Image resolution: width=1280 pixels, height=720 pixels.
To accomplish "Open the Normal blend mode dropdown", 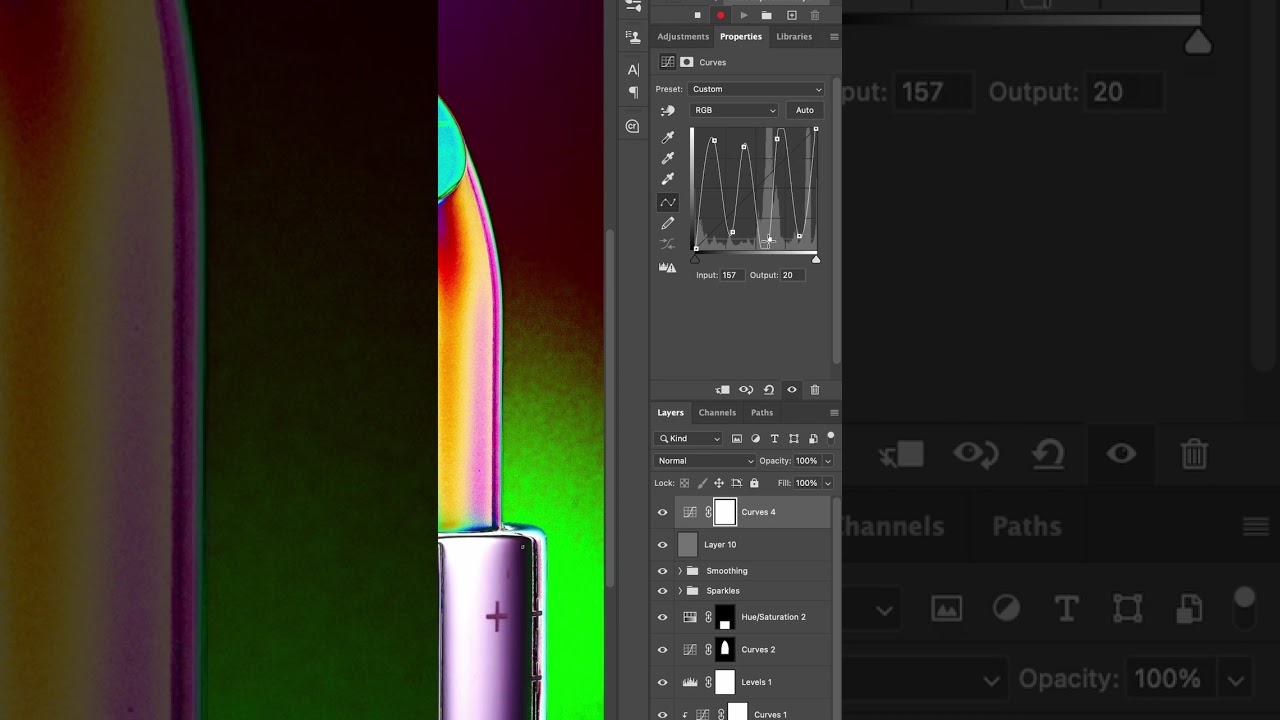I will pyautogui.click(x=705, y=461).
